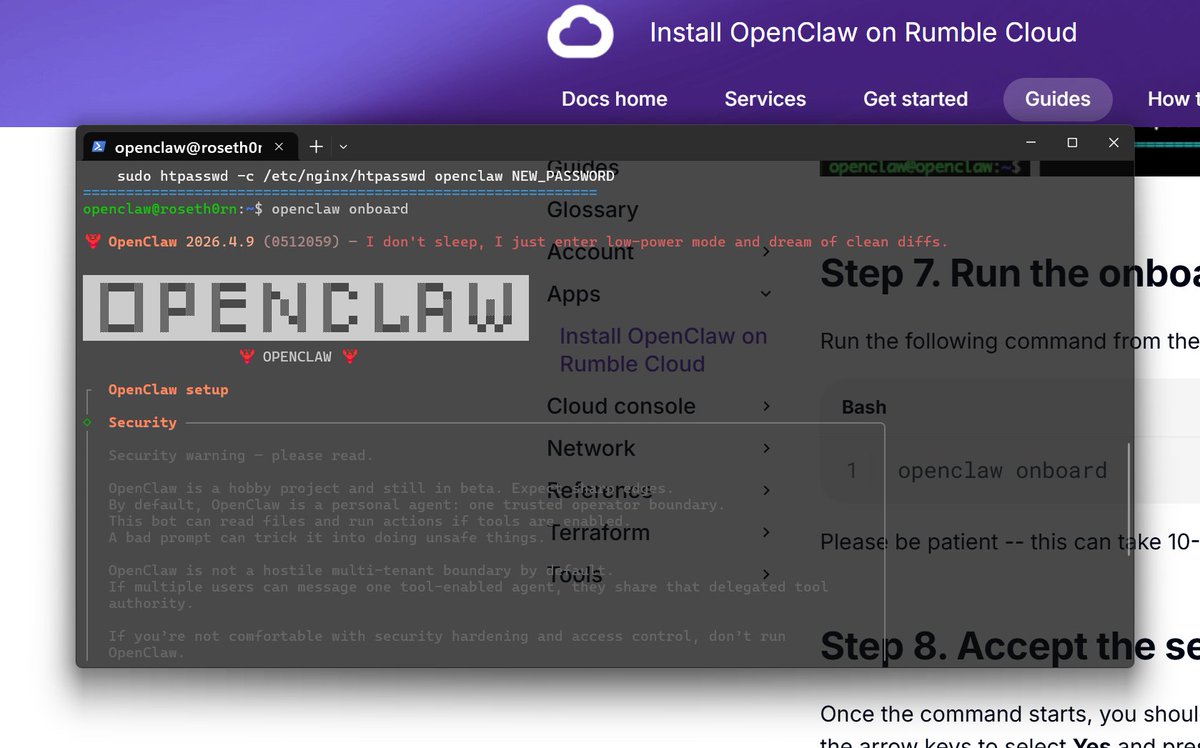This screenshot has height=748, width=1200.
Task: Click the 'openclaw onboard' code block text
Action: 1002,470
